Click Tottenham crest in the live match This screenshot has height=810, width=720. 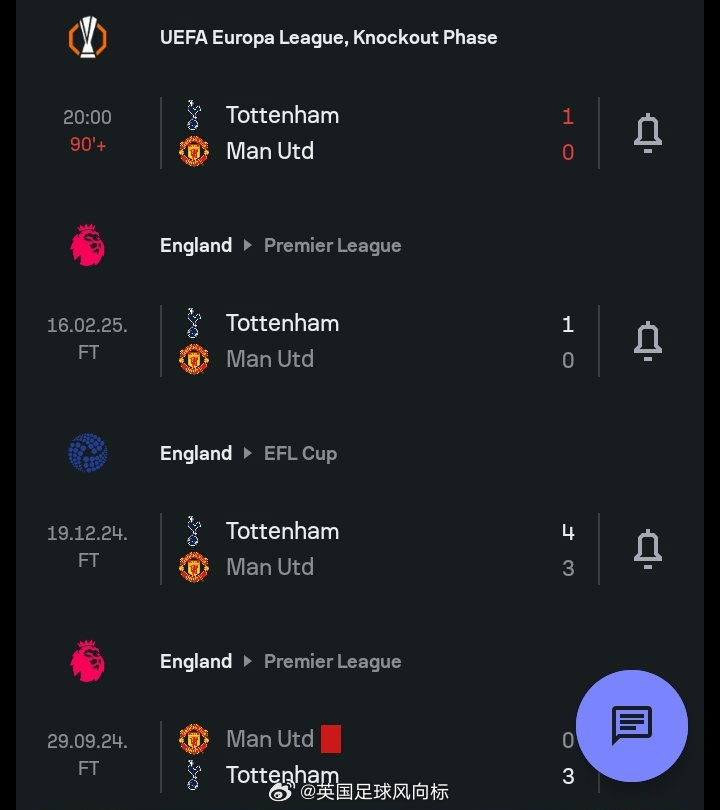(x=194, y=115)
